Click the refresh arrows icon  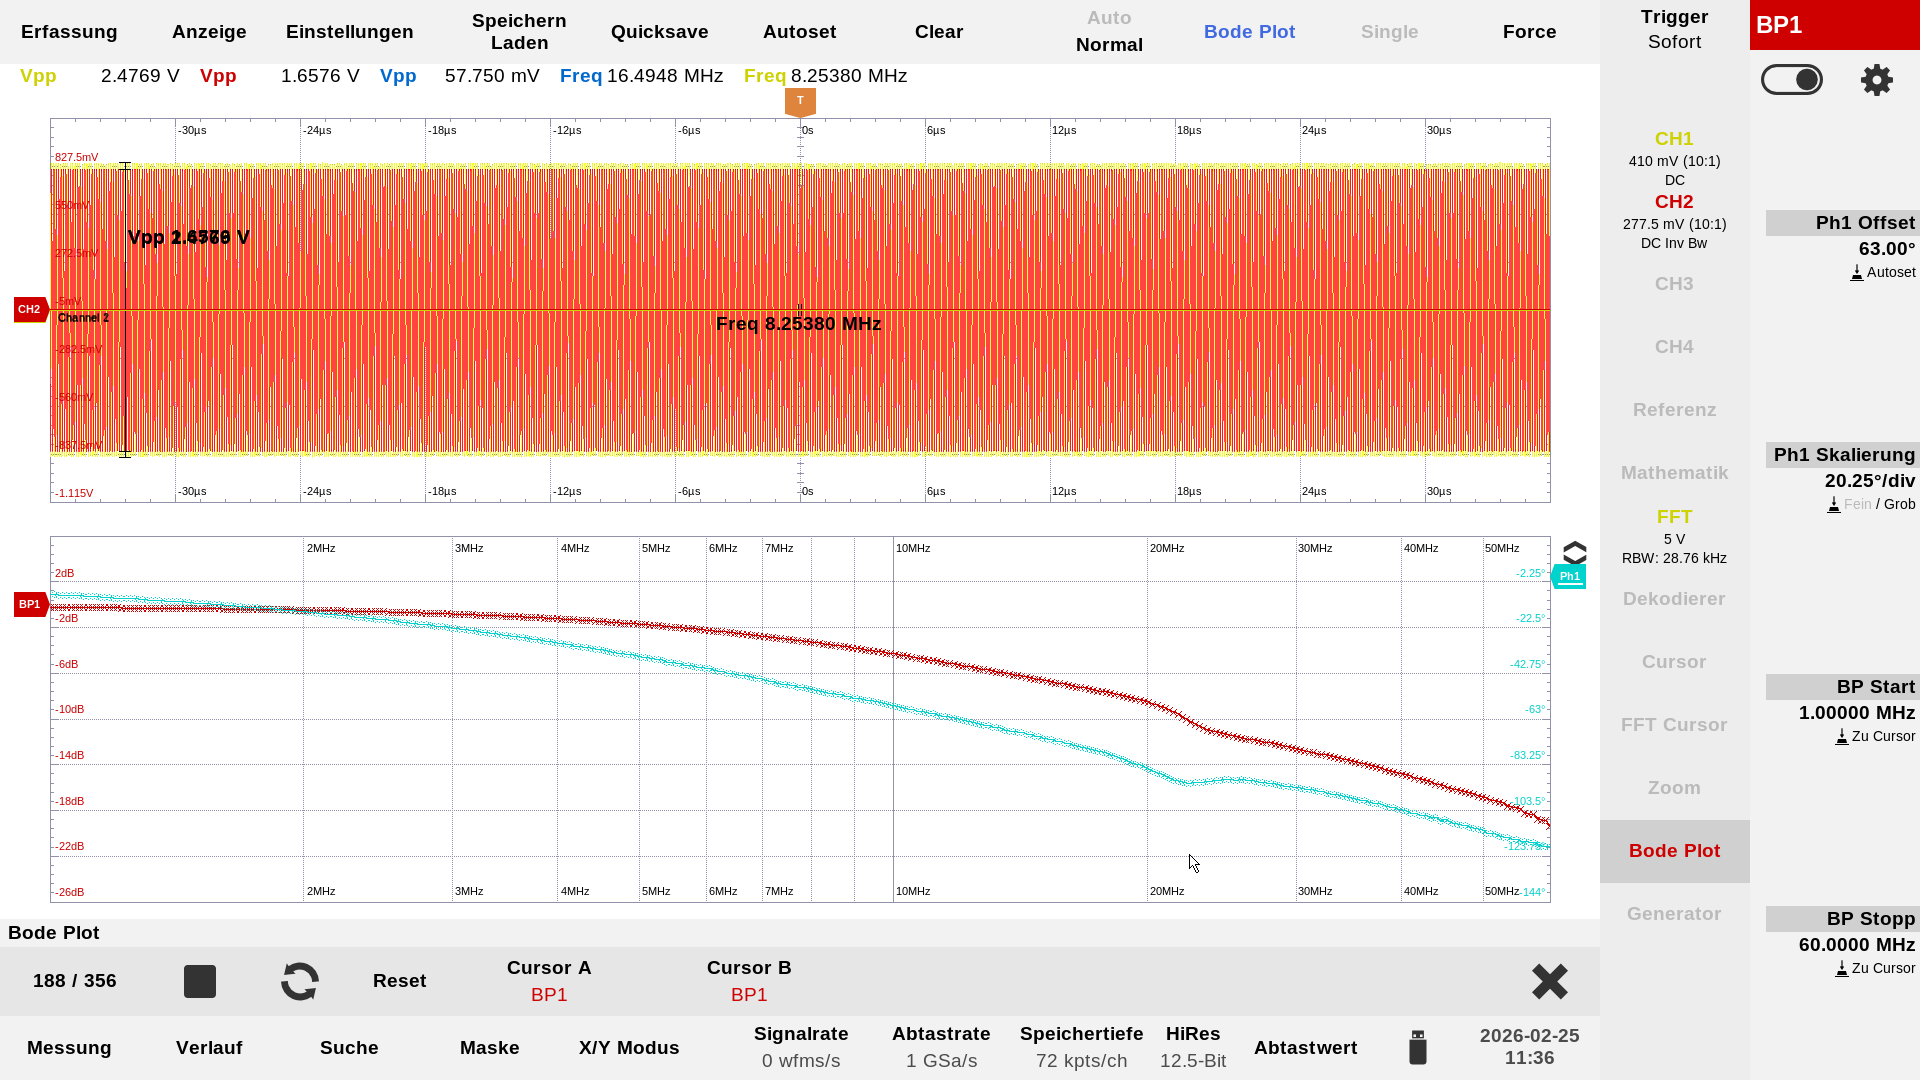click(x=300, y=981)
